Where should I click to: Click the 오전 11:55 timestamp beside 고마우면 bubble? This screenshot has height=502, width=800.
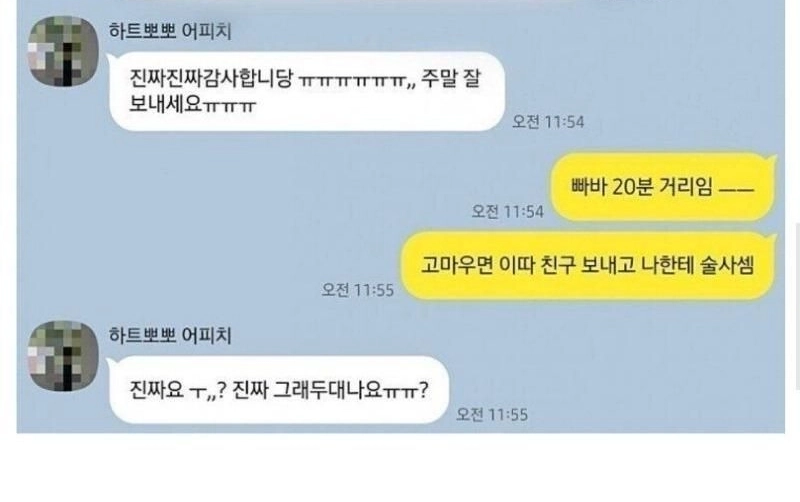click(x=358, y=290)
